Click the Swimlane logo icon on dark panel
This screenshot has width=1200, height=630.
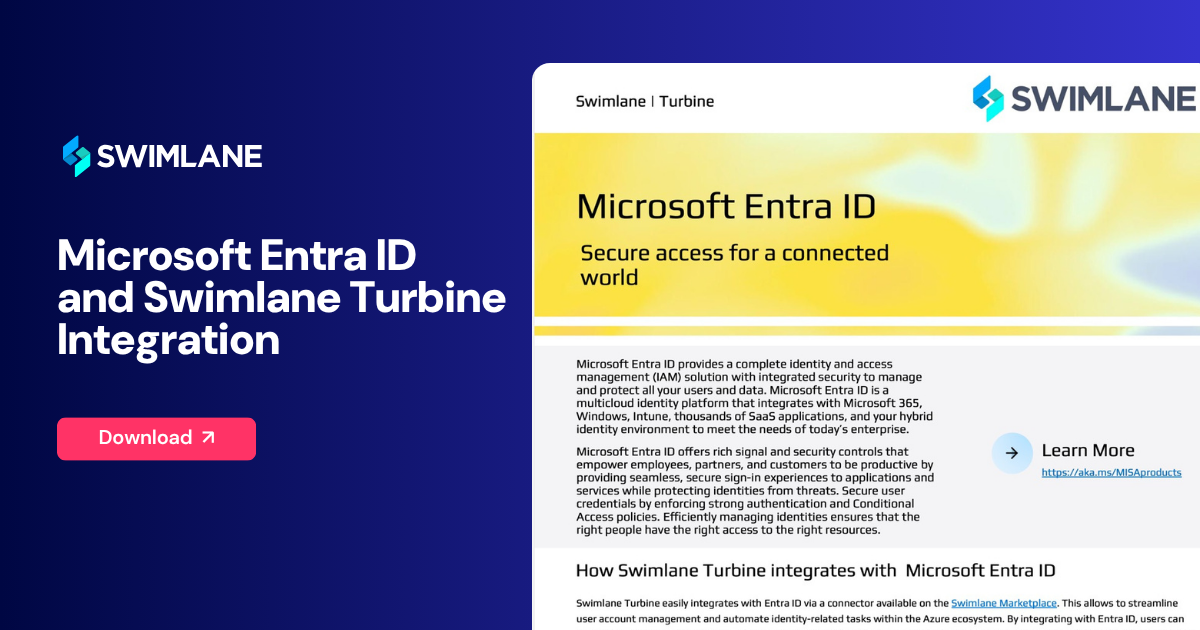tap(76, 156)
